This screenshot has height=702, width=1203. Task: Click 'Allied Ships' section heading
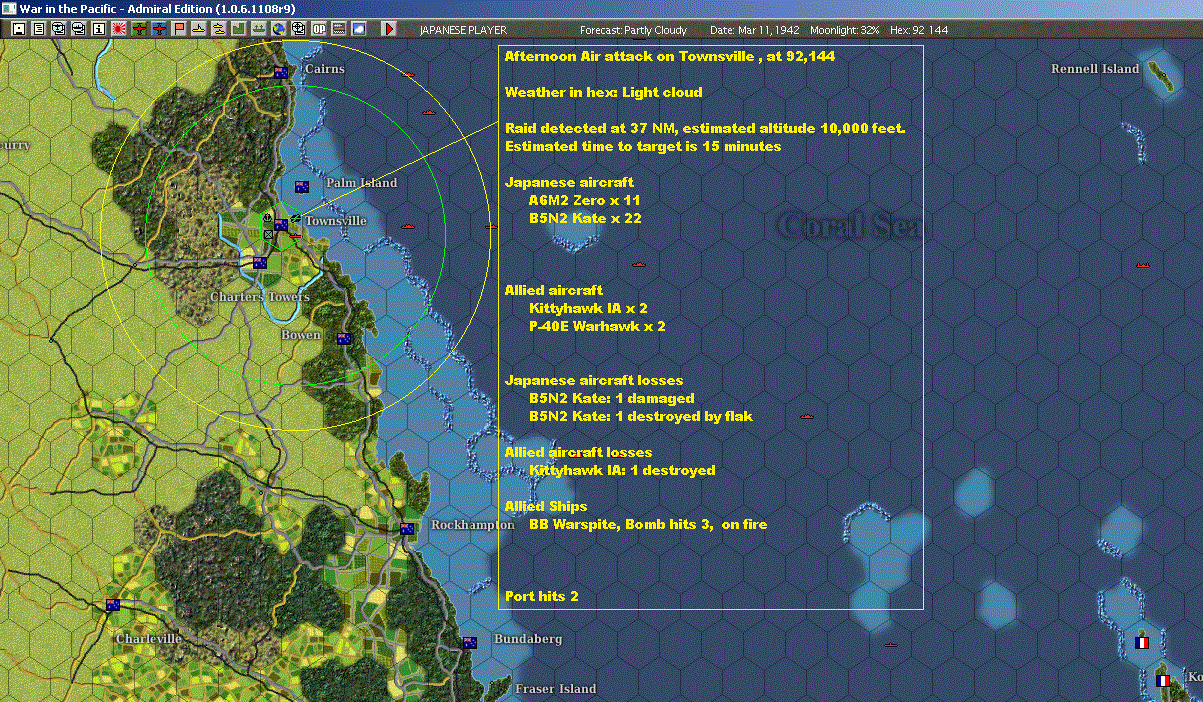pyautogui.click(x=546, y=507)
